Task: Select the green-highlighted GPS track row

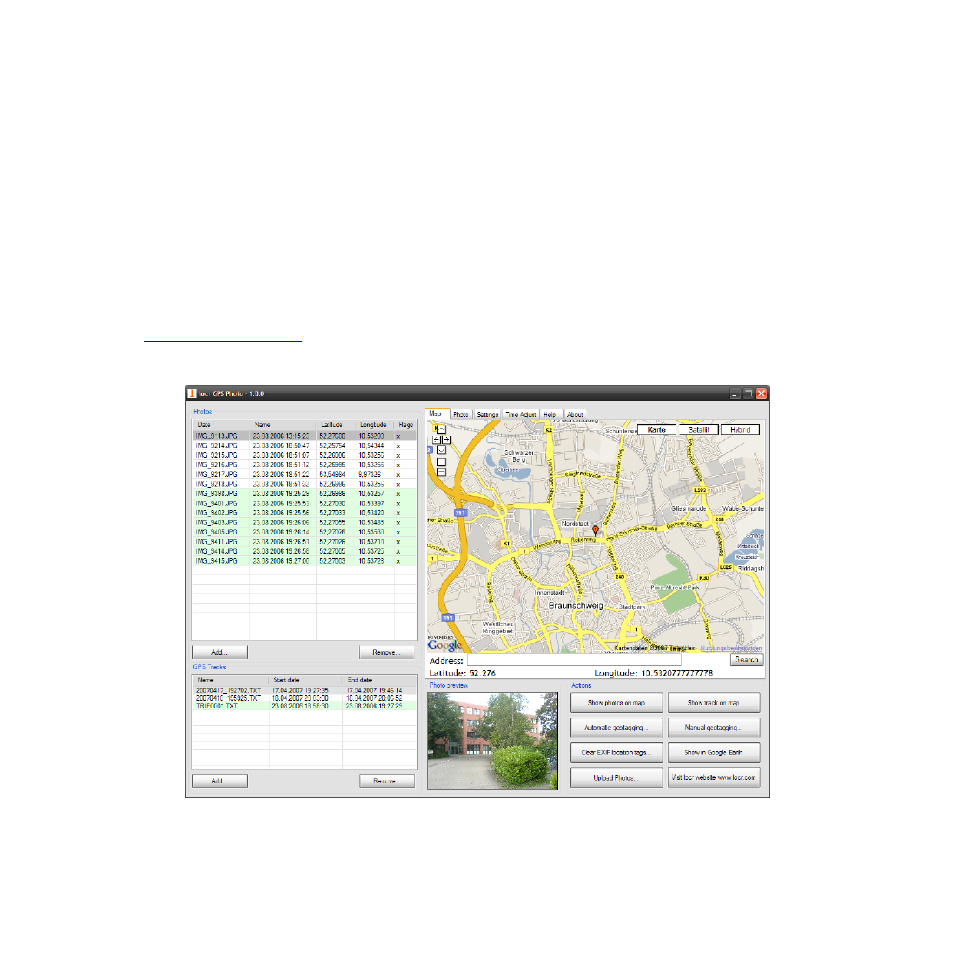Action: (305, 706)
